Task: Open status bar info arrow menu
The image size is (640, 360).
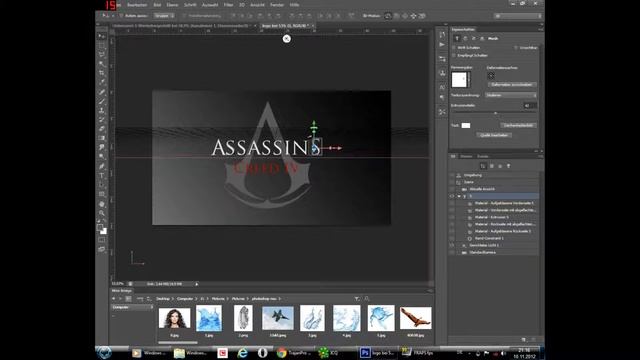Action: click(x=197, y=284)
